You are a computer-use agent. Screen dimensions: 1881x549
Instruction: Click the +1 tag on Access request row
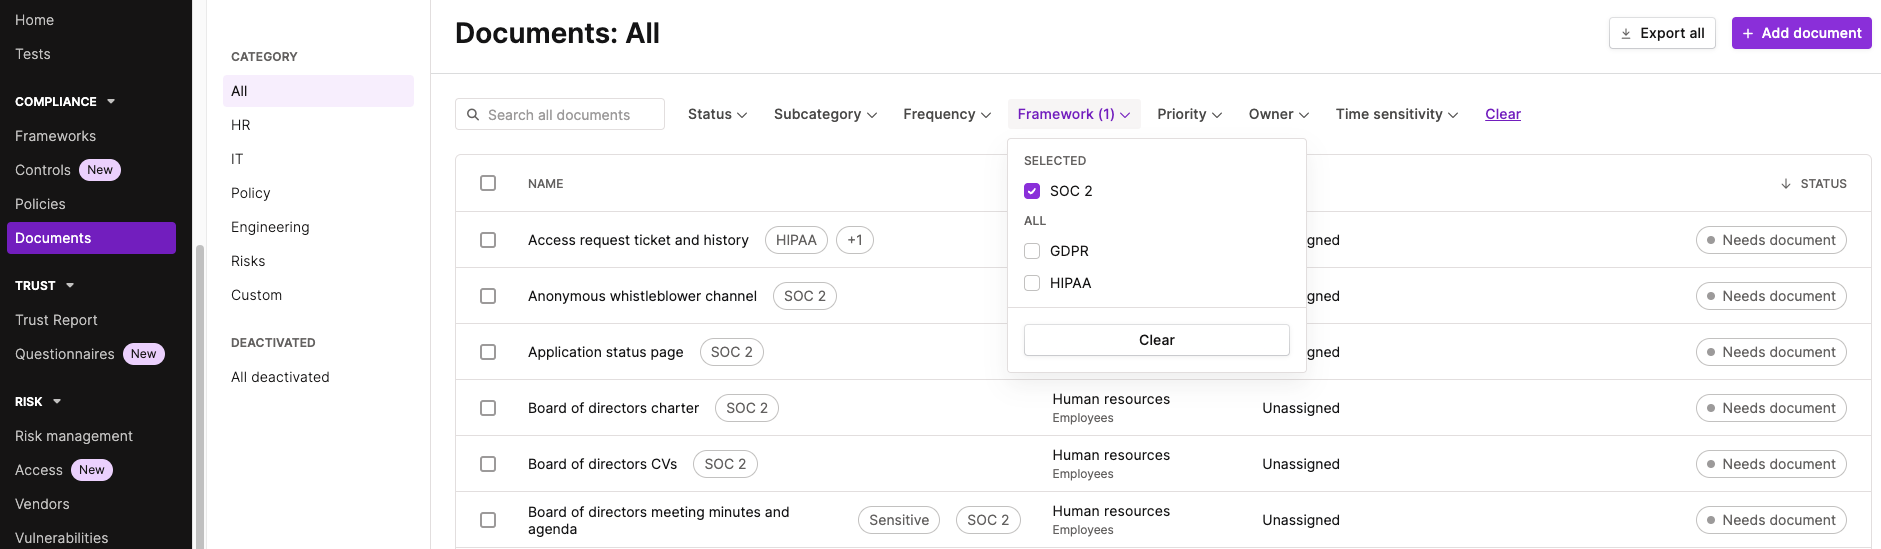click(855, 240)
